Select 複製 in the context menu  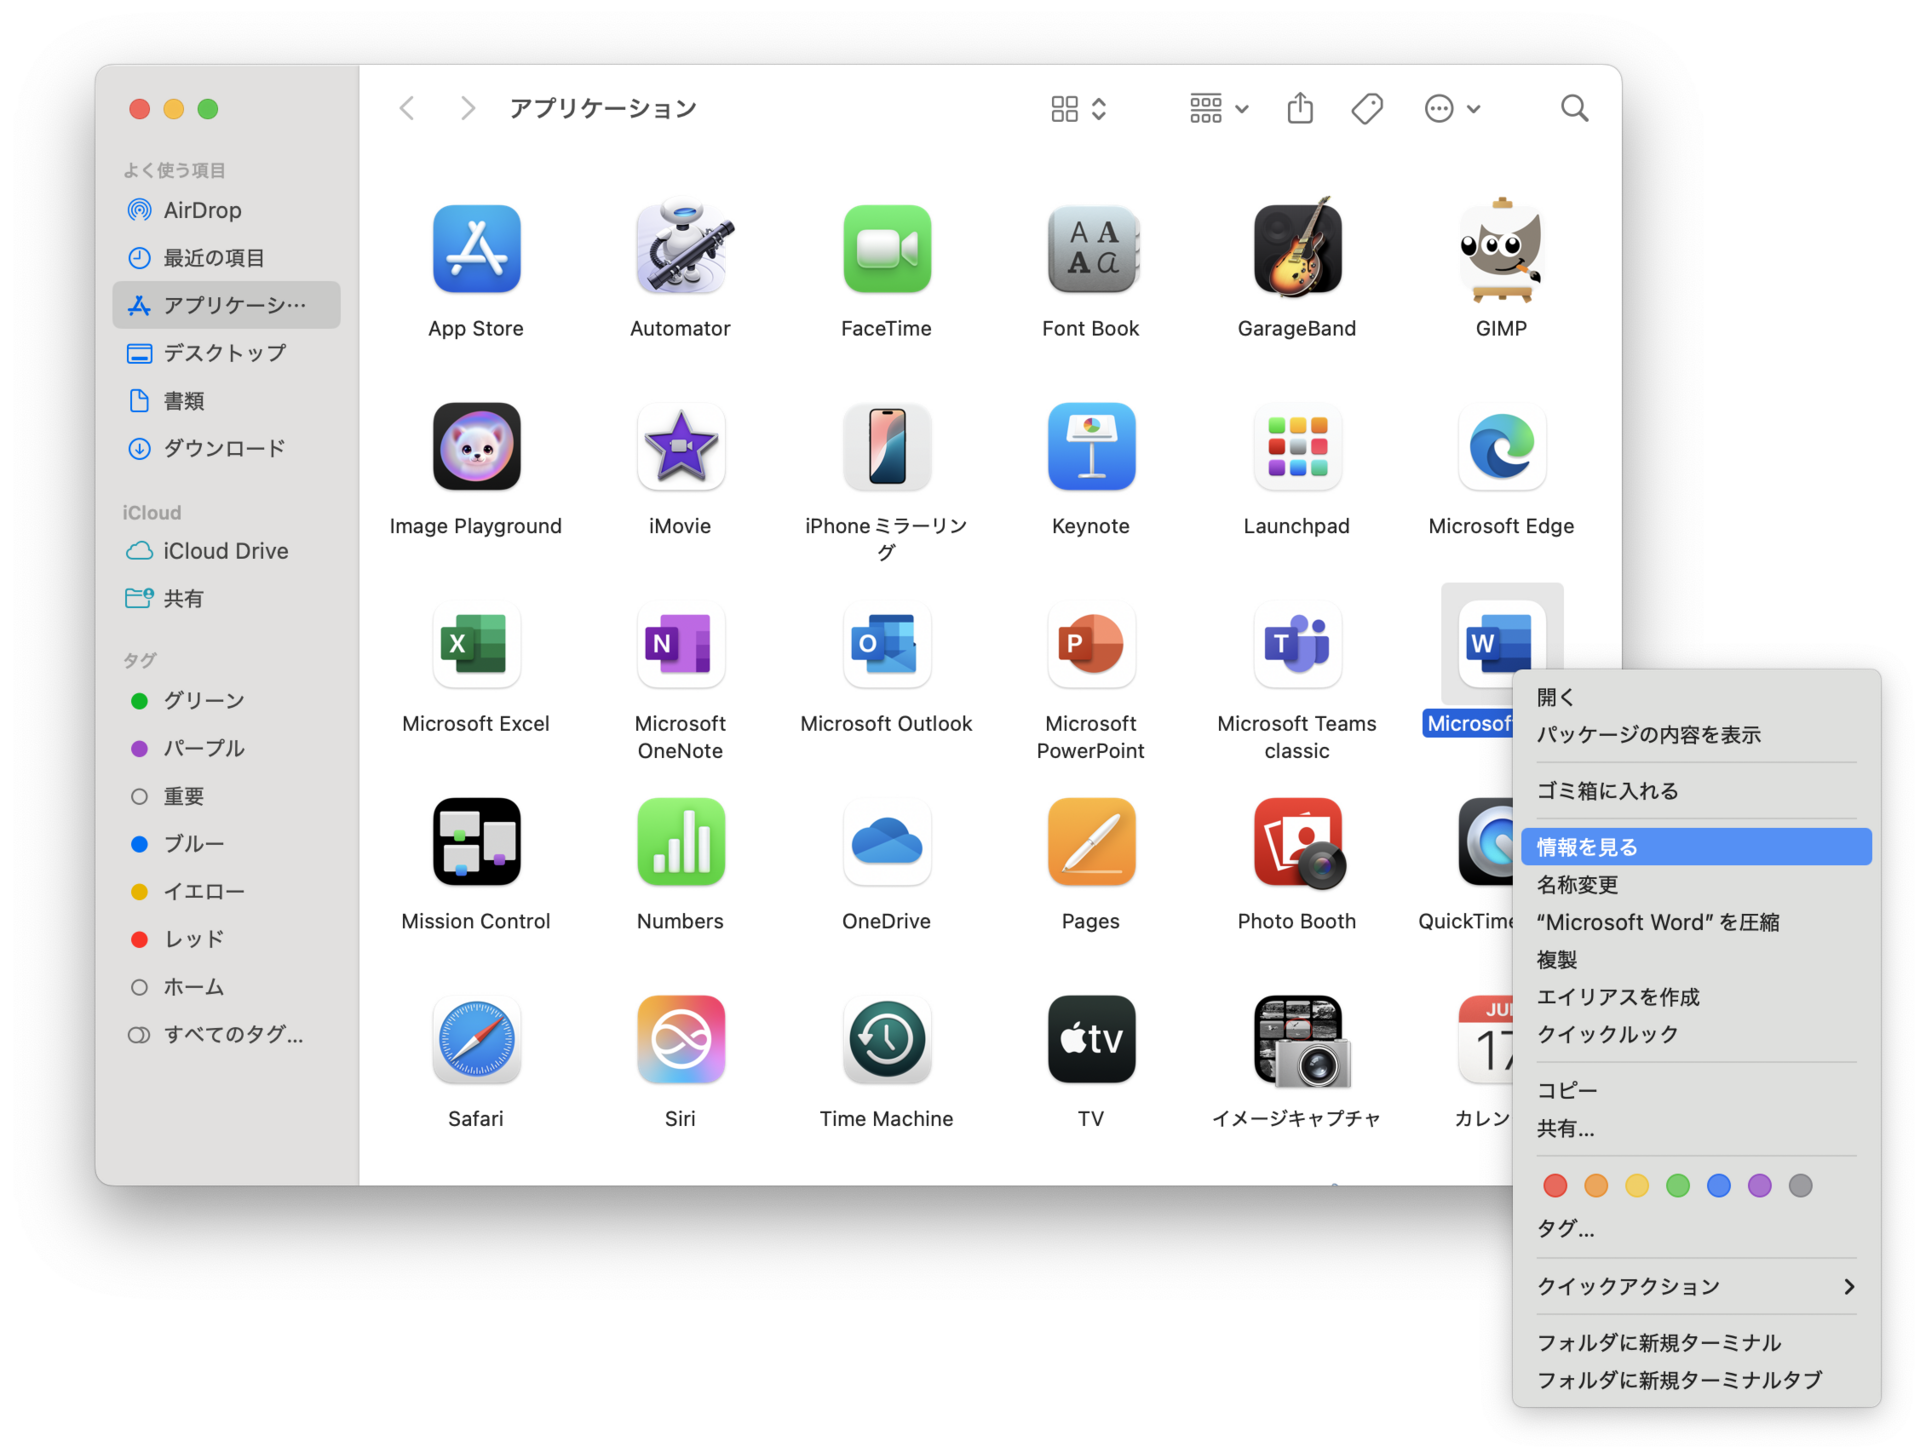coord(1696,960)
